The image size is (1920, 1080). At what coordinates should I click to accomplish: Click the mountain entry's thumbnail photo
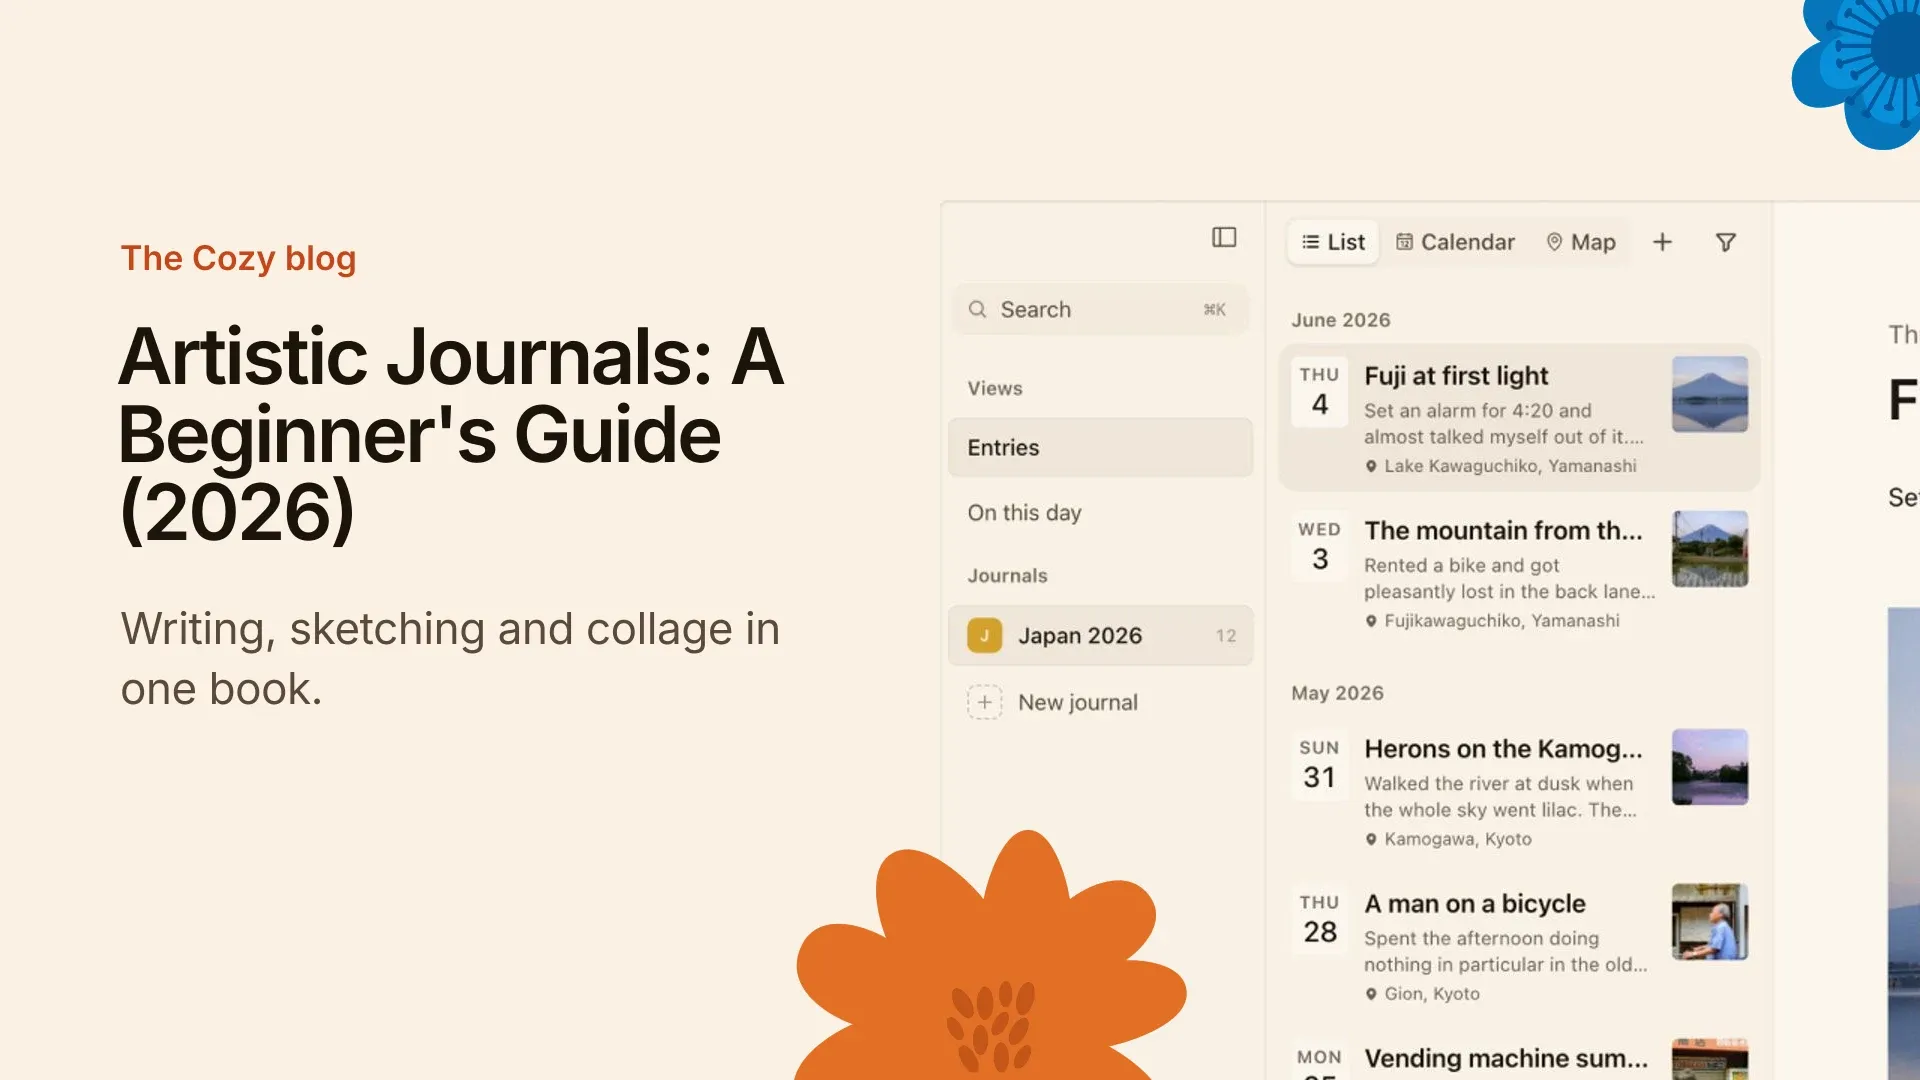coord(1710,549)
